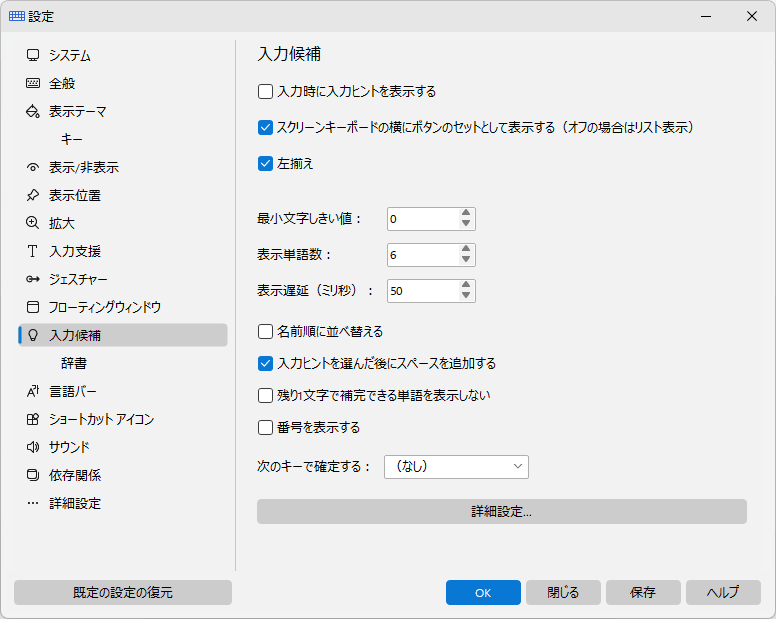Increase 表示遅延 with up arrow

[x=466, y=286]
